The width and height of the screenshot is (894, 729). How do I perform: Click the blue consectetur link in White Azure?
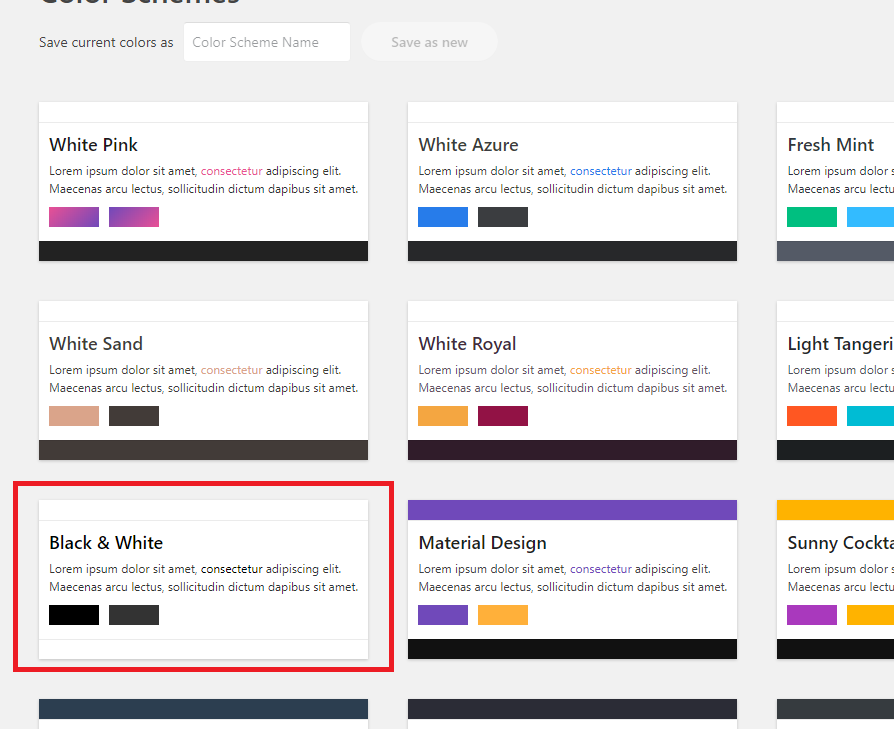click(x=601, y=171)
